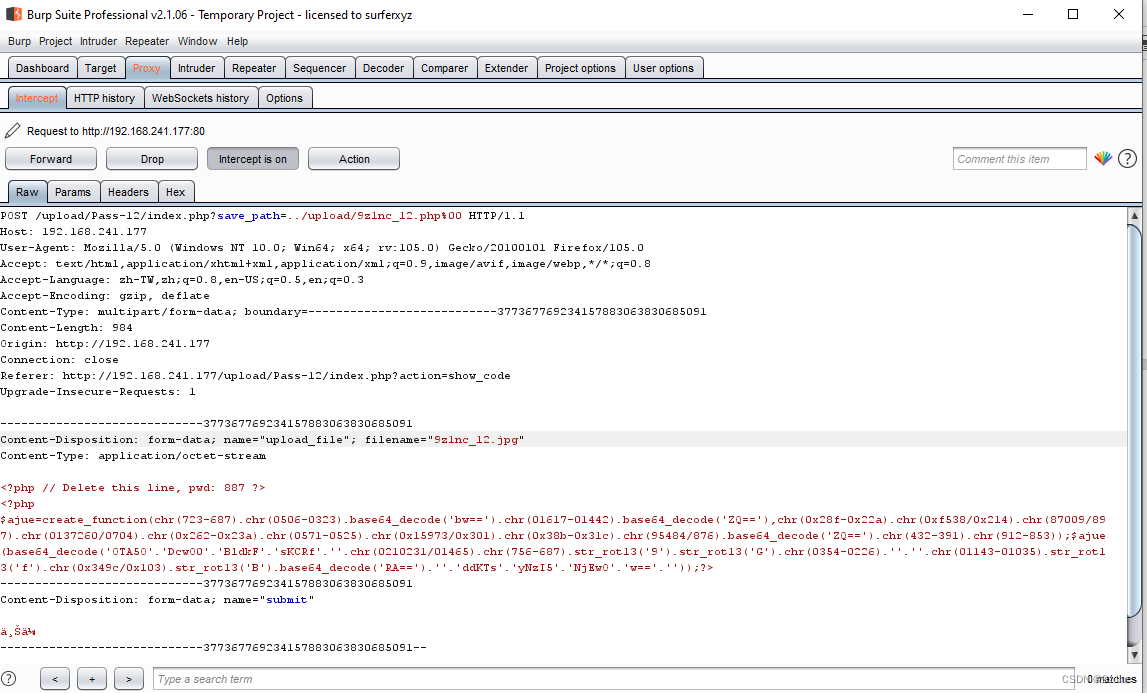Open the highlight color picker icon
The width and height of the screenshot is (1147, 693).
[x=1103, y=158]
